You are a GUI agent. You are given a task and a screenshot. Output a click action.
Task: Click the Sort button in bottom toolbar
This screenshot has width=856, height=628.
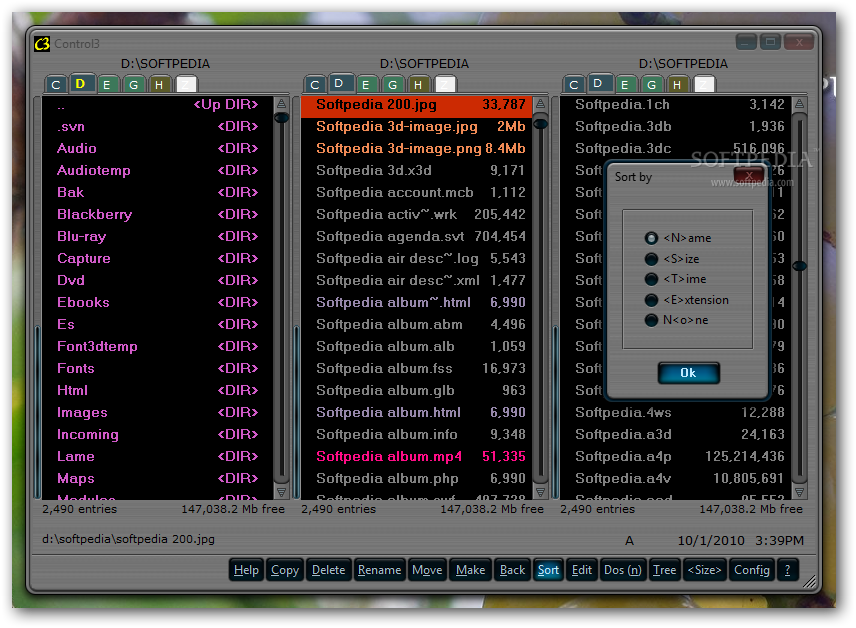coord(548,570)
